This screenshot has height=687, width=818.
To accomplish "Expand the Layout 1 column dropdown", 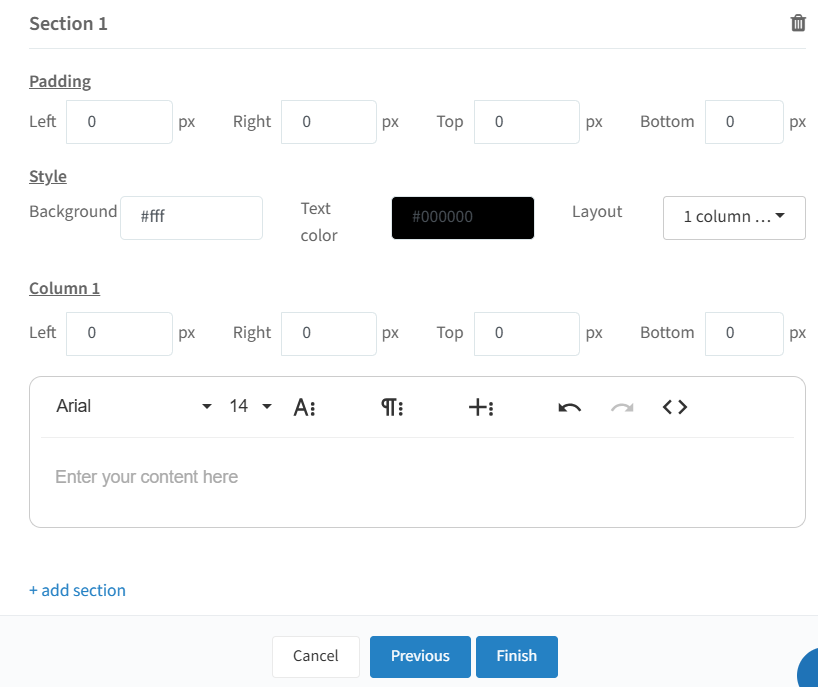I will [734, 218].
